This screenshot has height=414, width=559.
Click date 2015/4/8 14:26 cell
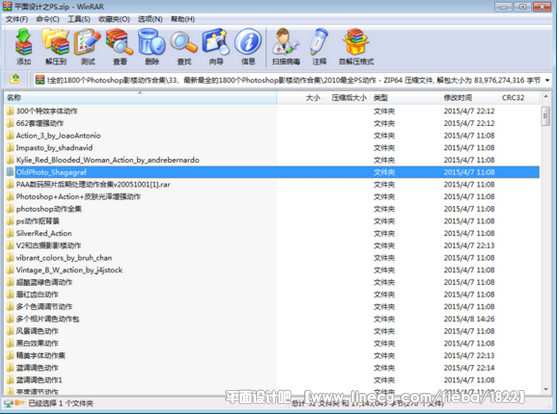tap(469, 319)
